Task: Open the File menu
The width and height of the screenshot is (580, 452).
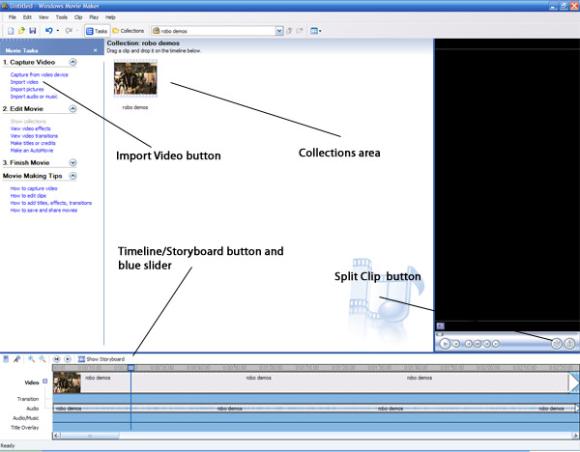Action: [x=12, y=17]
